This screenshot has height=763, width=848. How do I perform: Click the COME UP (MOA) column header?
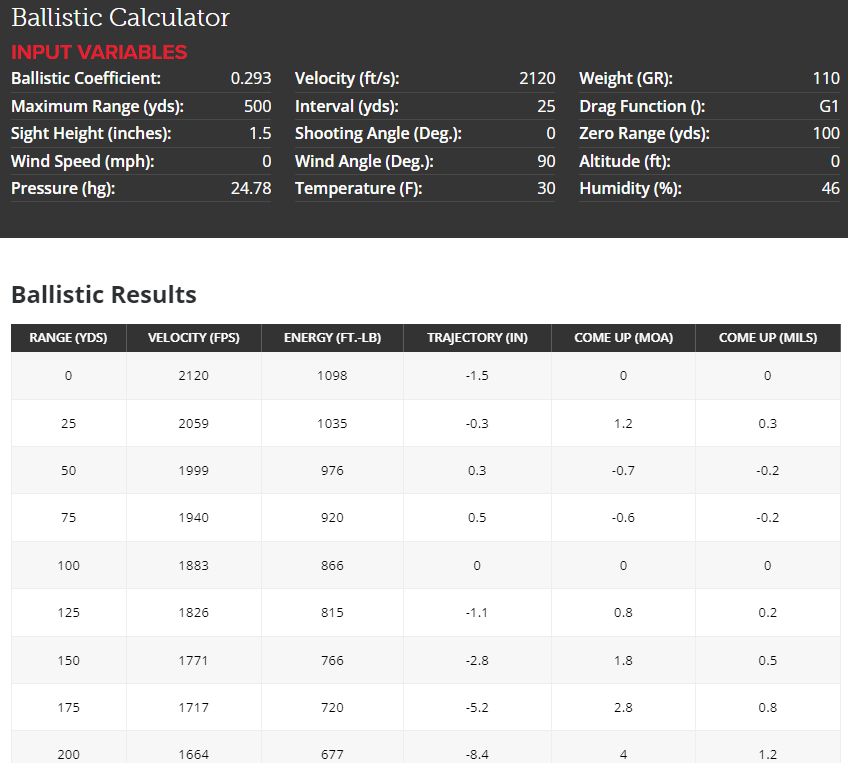click(623, 338)
